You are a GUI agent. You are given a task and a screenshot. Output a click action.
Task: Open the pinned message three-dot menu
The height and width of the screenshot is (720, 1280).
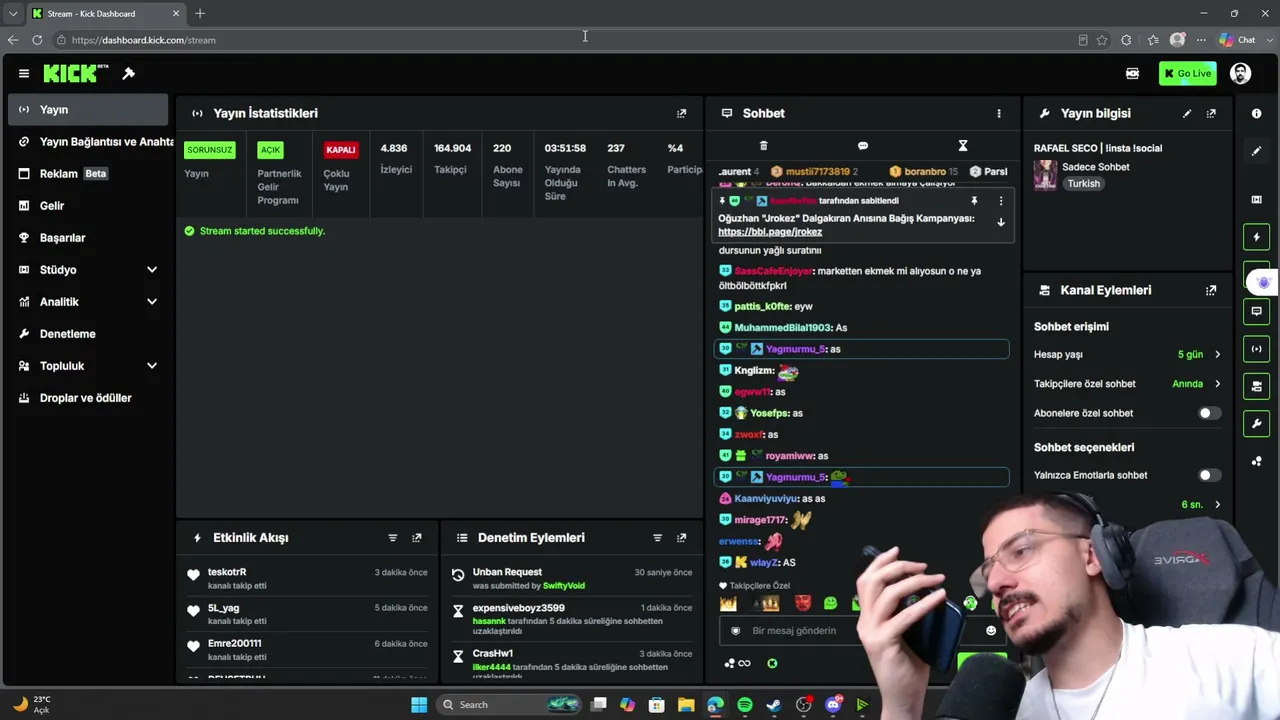[1000, 201]
